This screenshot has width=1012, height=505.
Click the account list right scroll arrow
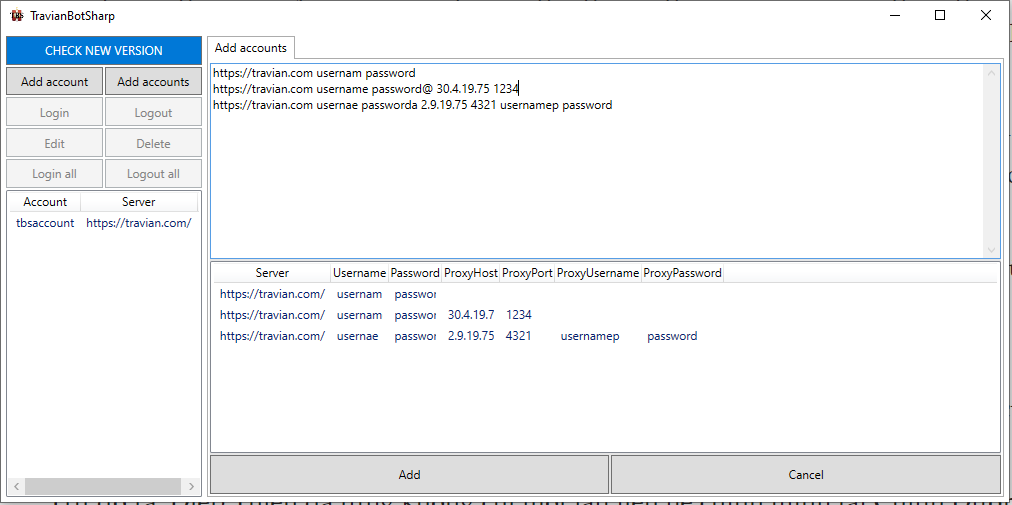click(192, 486)
